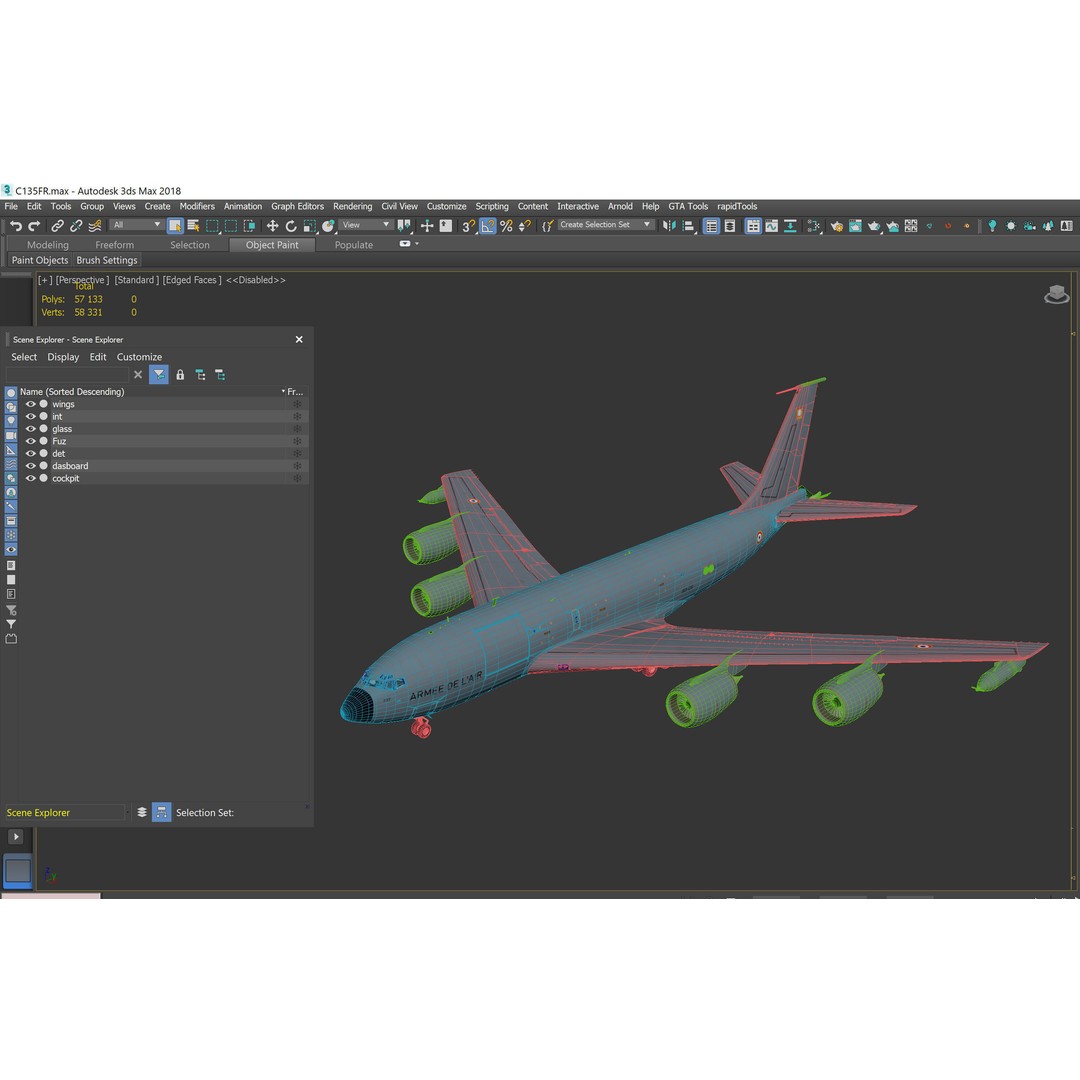Toggle Window/Crossing selection mode

tap(249, 225)
